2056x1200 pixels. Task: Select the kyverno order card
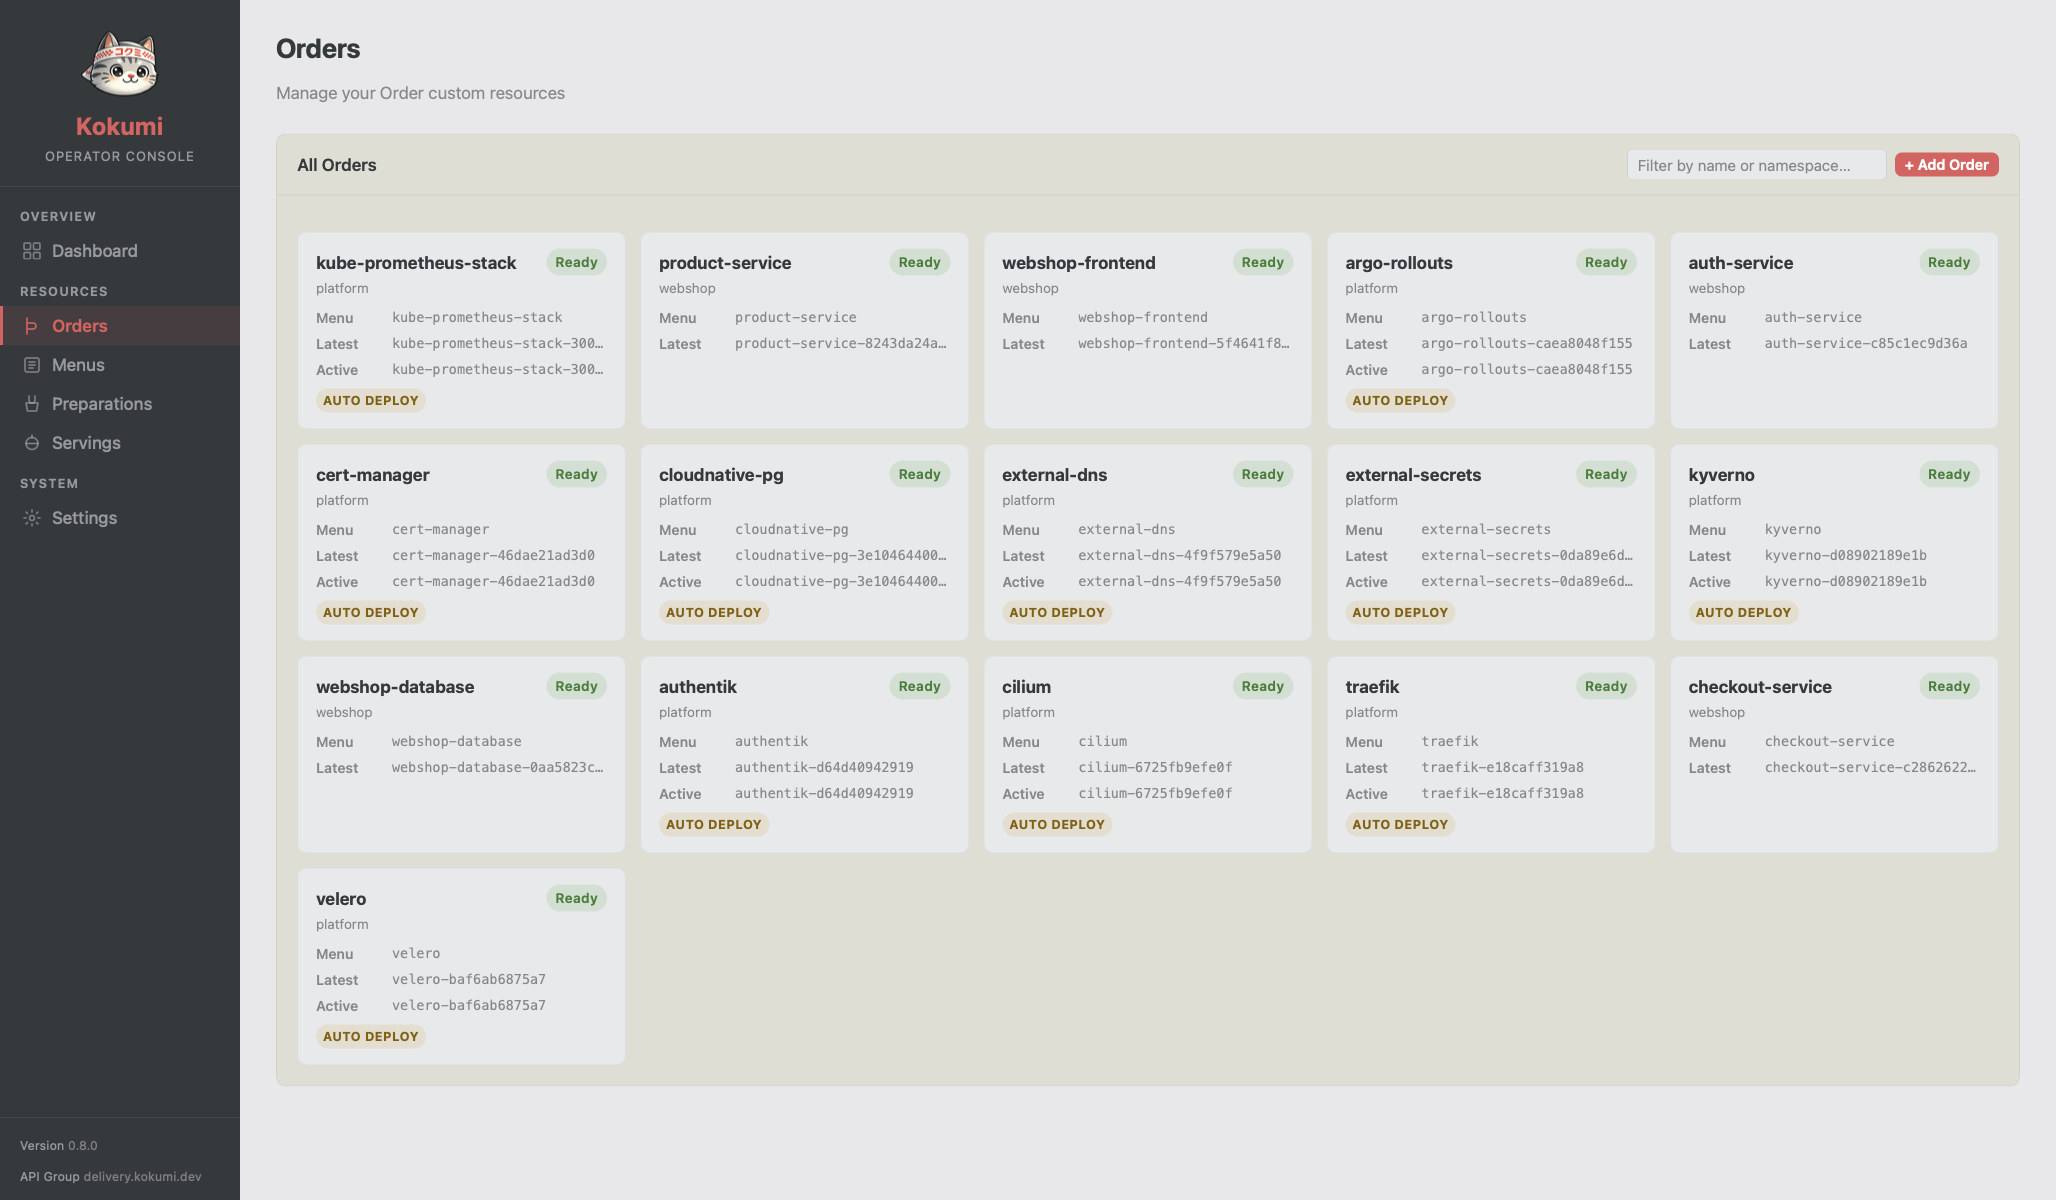(x=1721, y=475)
